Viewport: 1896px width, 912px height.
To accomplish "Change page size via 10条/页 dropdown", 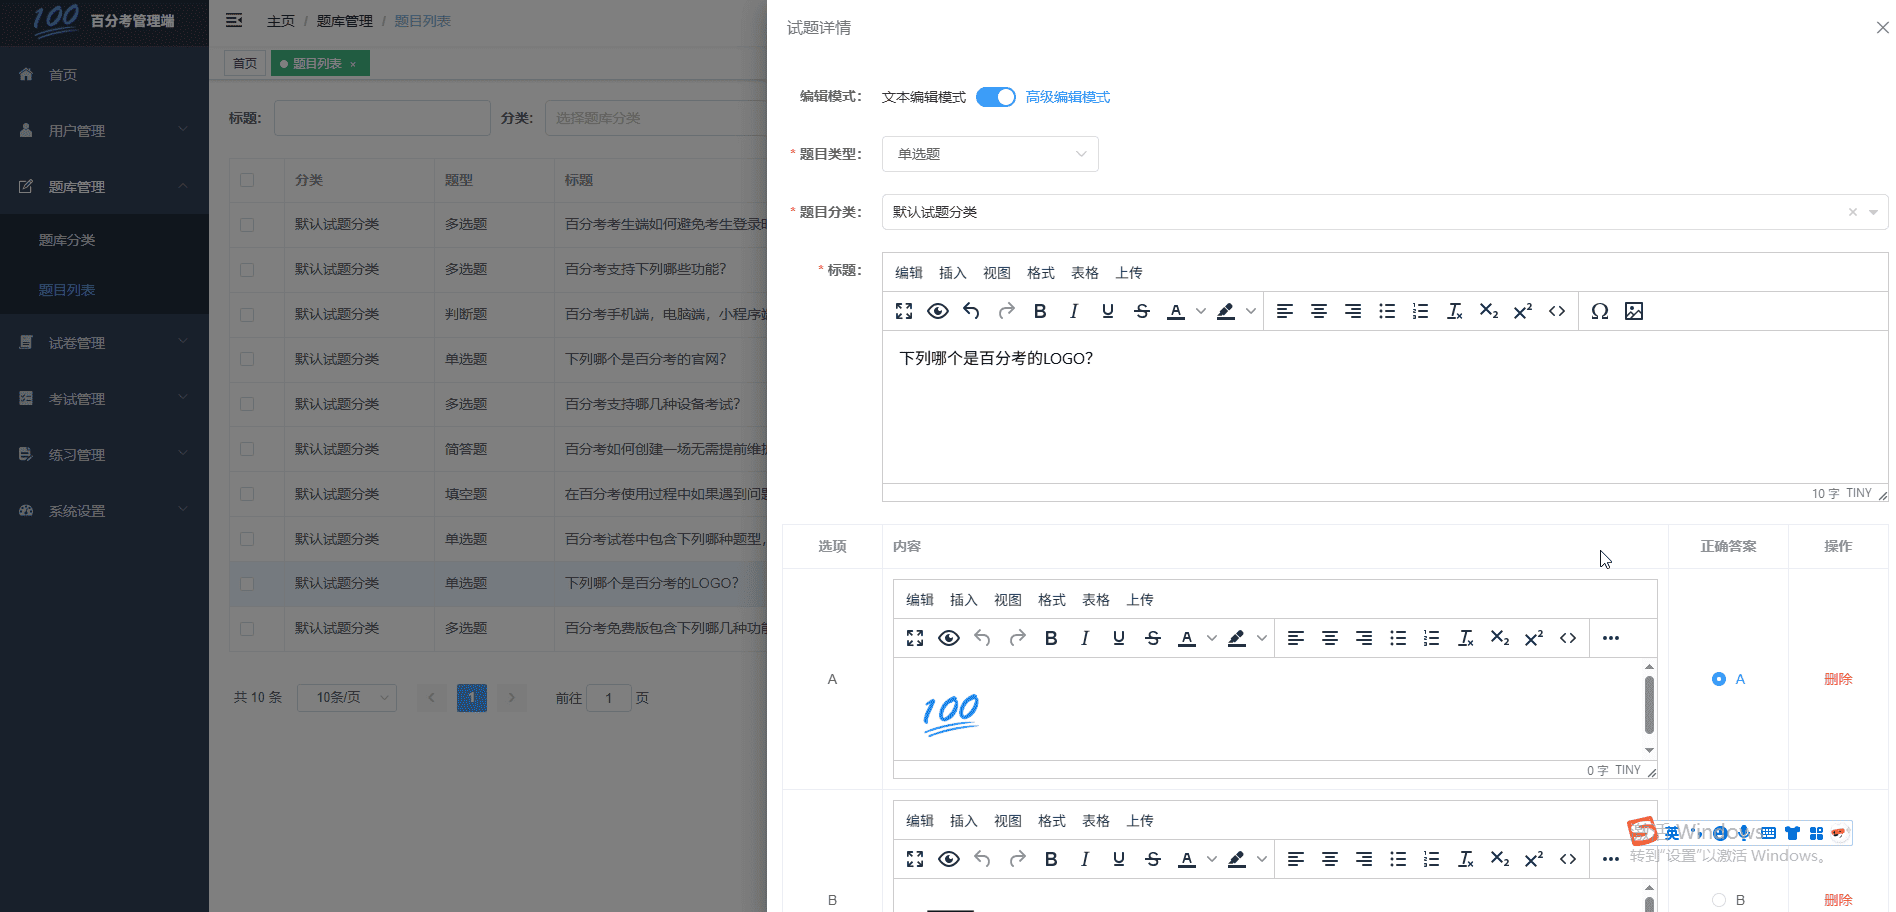I will click(x=346, y=697).
